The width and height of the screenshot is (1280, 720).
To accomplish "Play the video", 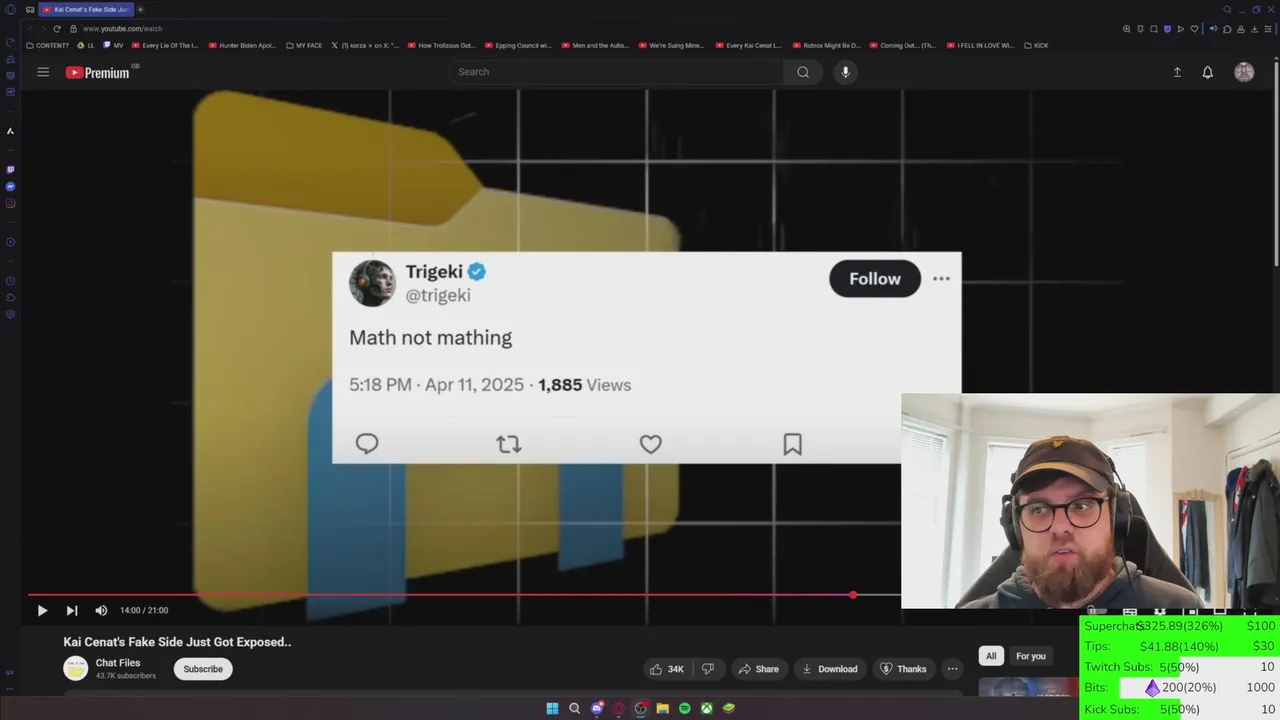I will [x=42, y=610].
